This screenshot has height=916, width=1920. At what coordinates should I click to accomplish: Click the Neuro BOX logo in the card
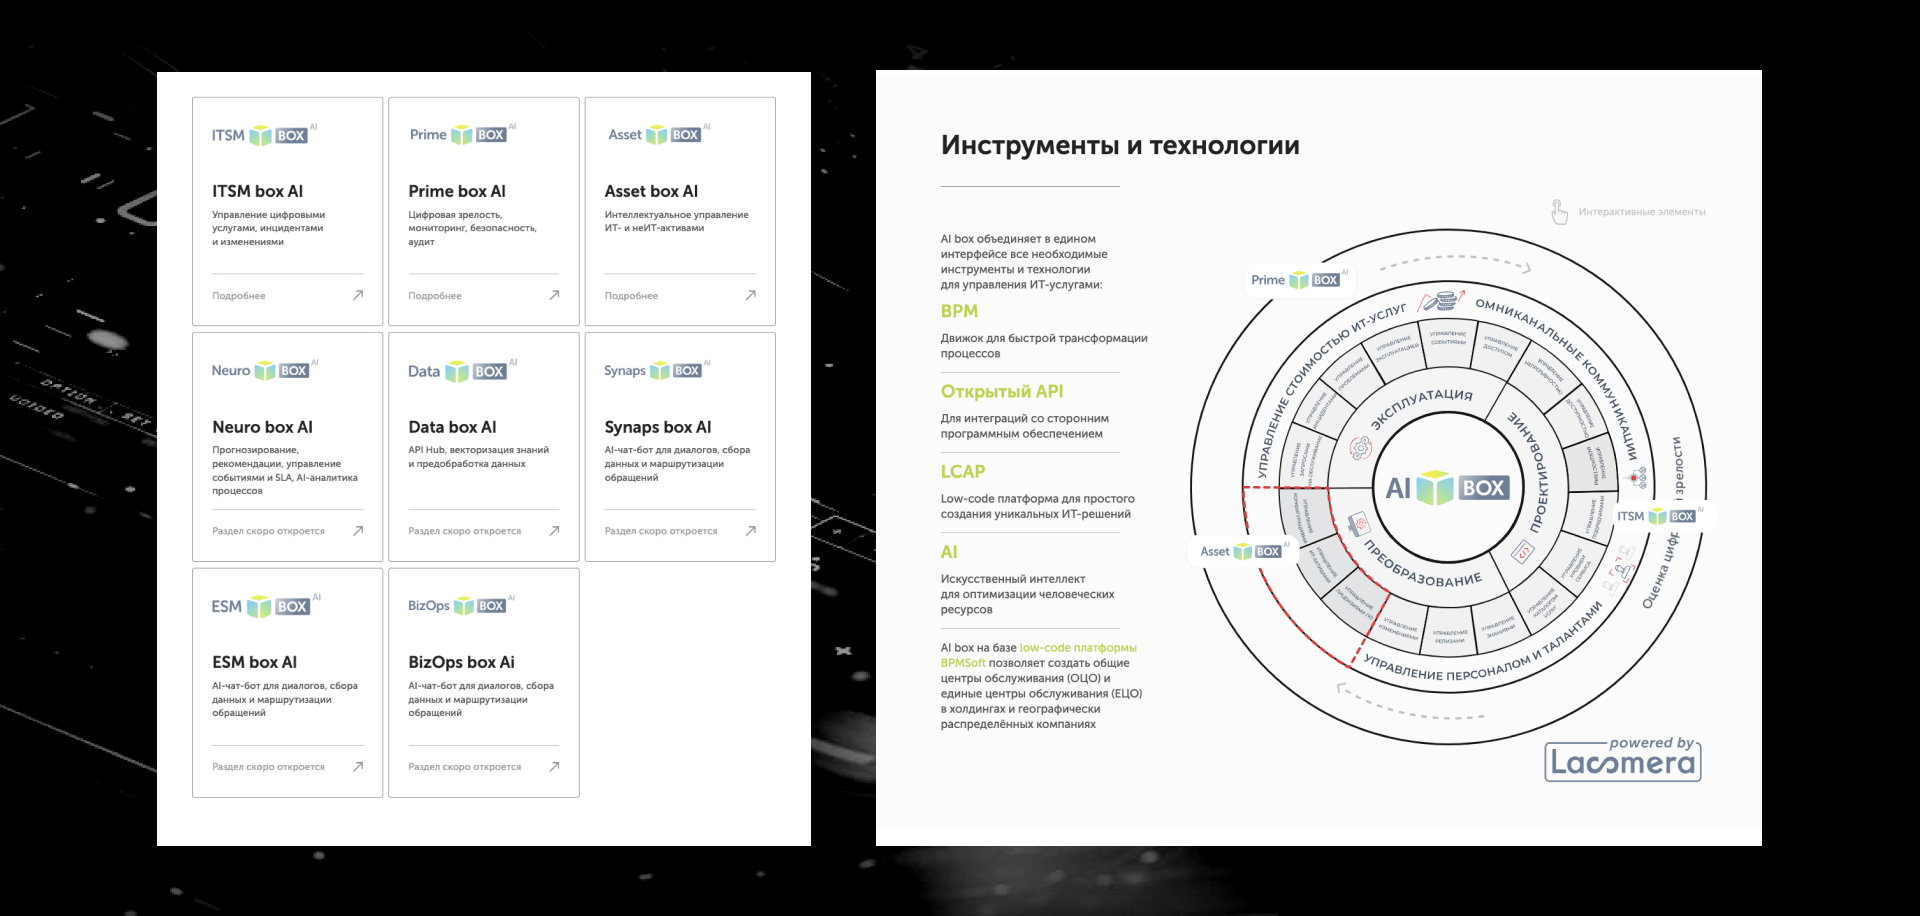tap(261, 370)
